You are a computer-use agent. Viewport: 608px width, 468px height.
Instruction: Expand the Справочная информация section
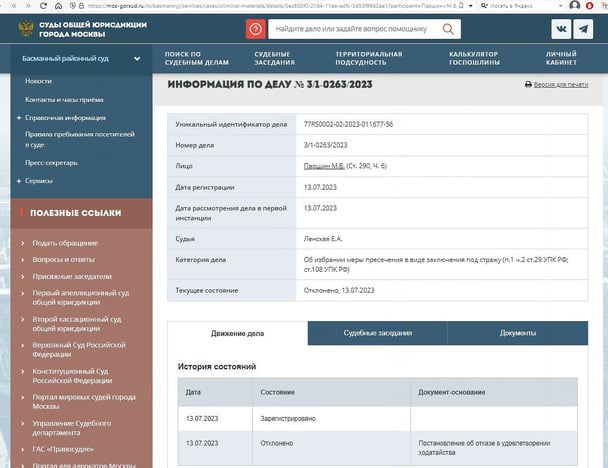click(65, 117)
